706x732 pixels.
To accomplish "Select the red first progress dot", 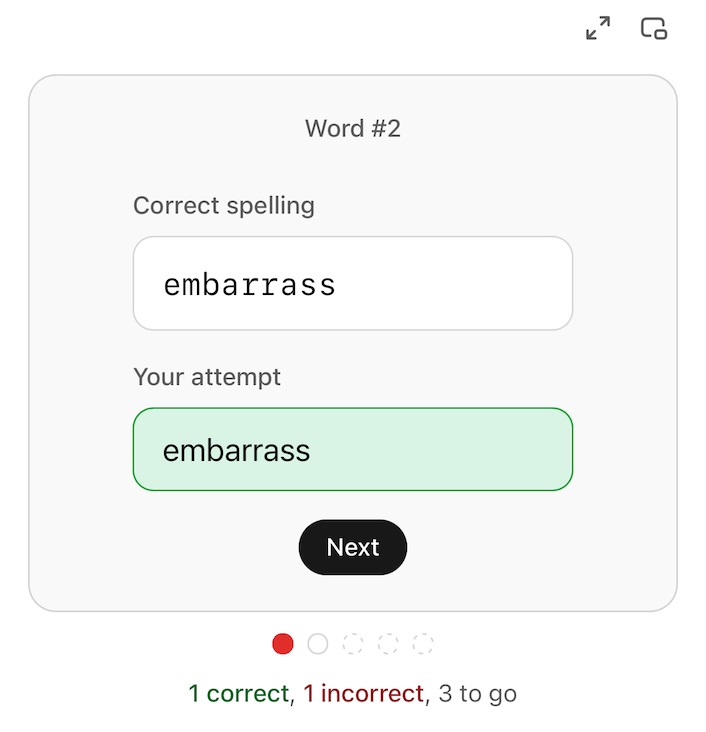I will [283, 644].
